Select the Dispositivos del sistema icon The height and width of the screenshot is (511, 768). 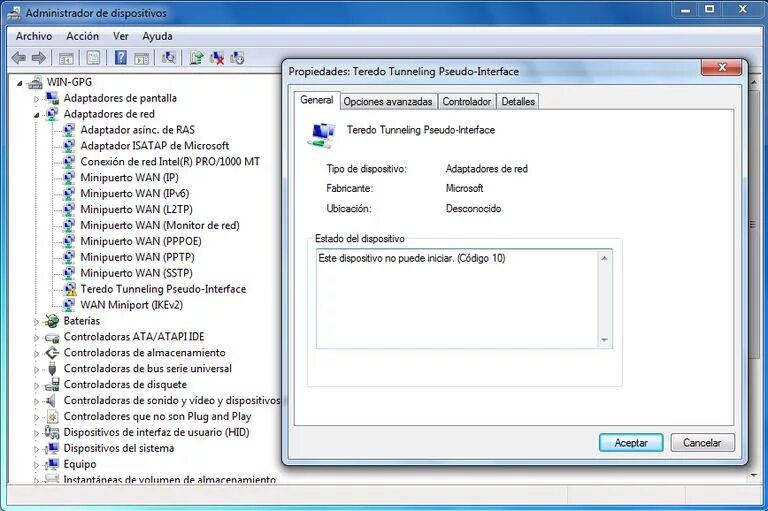51,448
